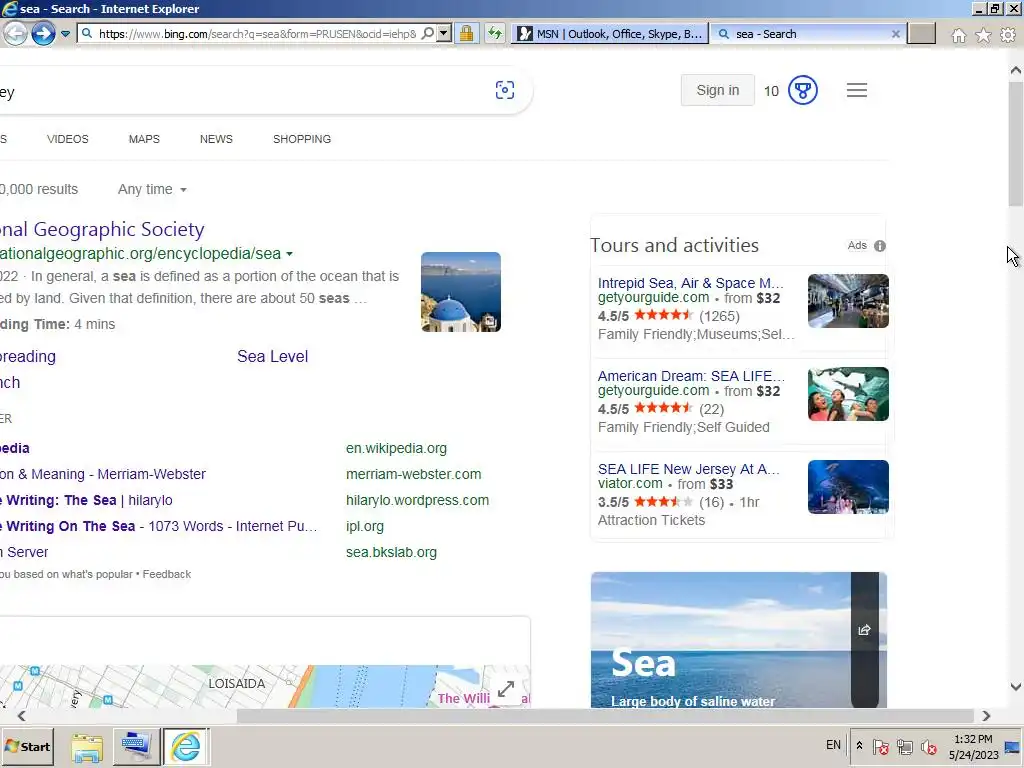Image resolution: width=1024 pixels, height=768 pixels.
Task: Click the browser Back arrow button
Action: [x=16, y=33]
